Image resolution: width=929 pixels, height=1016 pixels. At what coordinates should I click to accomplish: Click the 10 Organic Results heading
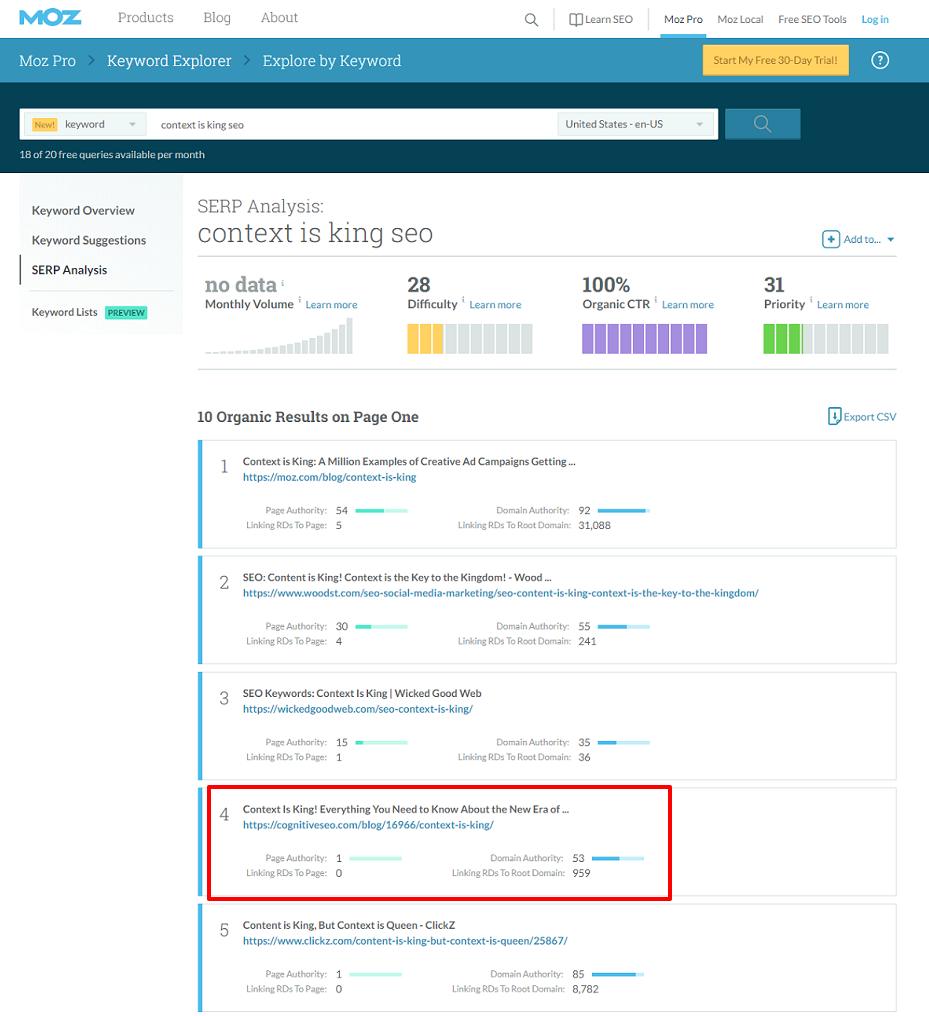coord(308,417)
